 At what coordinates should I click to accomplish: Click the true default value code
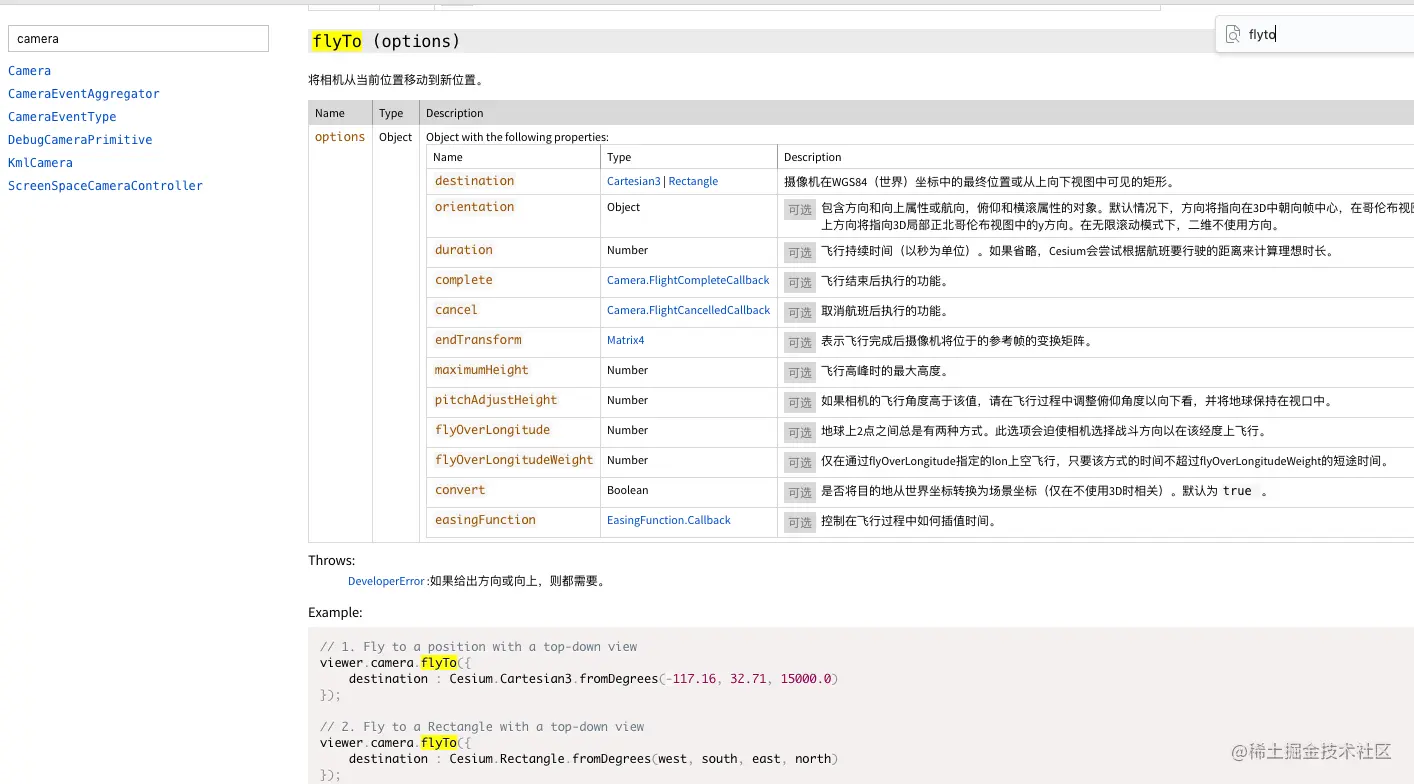point(1237,491)
